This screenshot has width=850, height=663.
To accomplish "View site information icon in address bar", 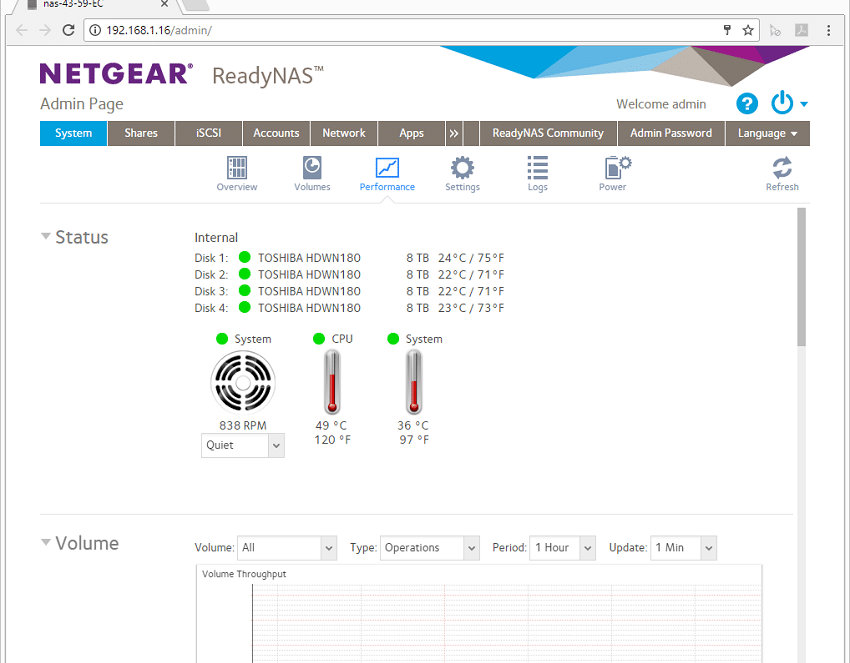I will pyautogui.click(x=95, y=30).
